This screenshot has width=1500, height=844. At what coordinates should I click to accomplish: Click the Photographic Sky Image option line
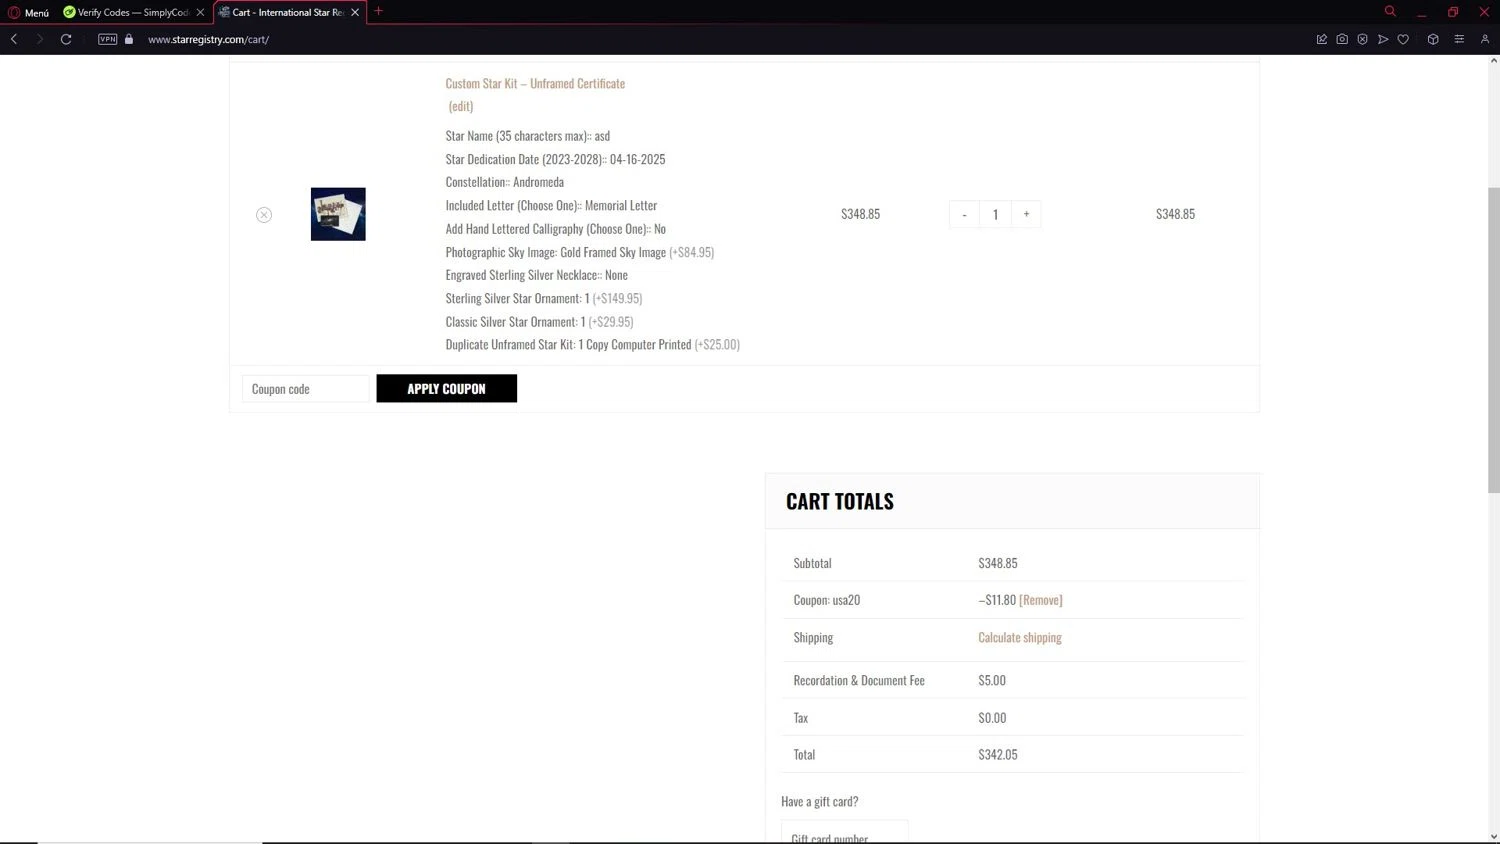click(580, 252)
